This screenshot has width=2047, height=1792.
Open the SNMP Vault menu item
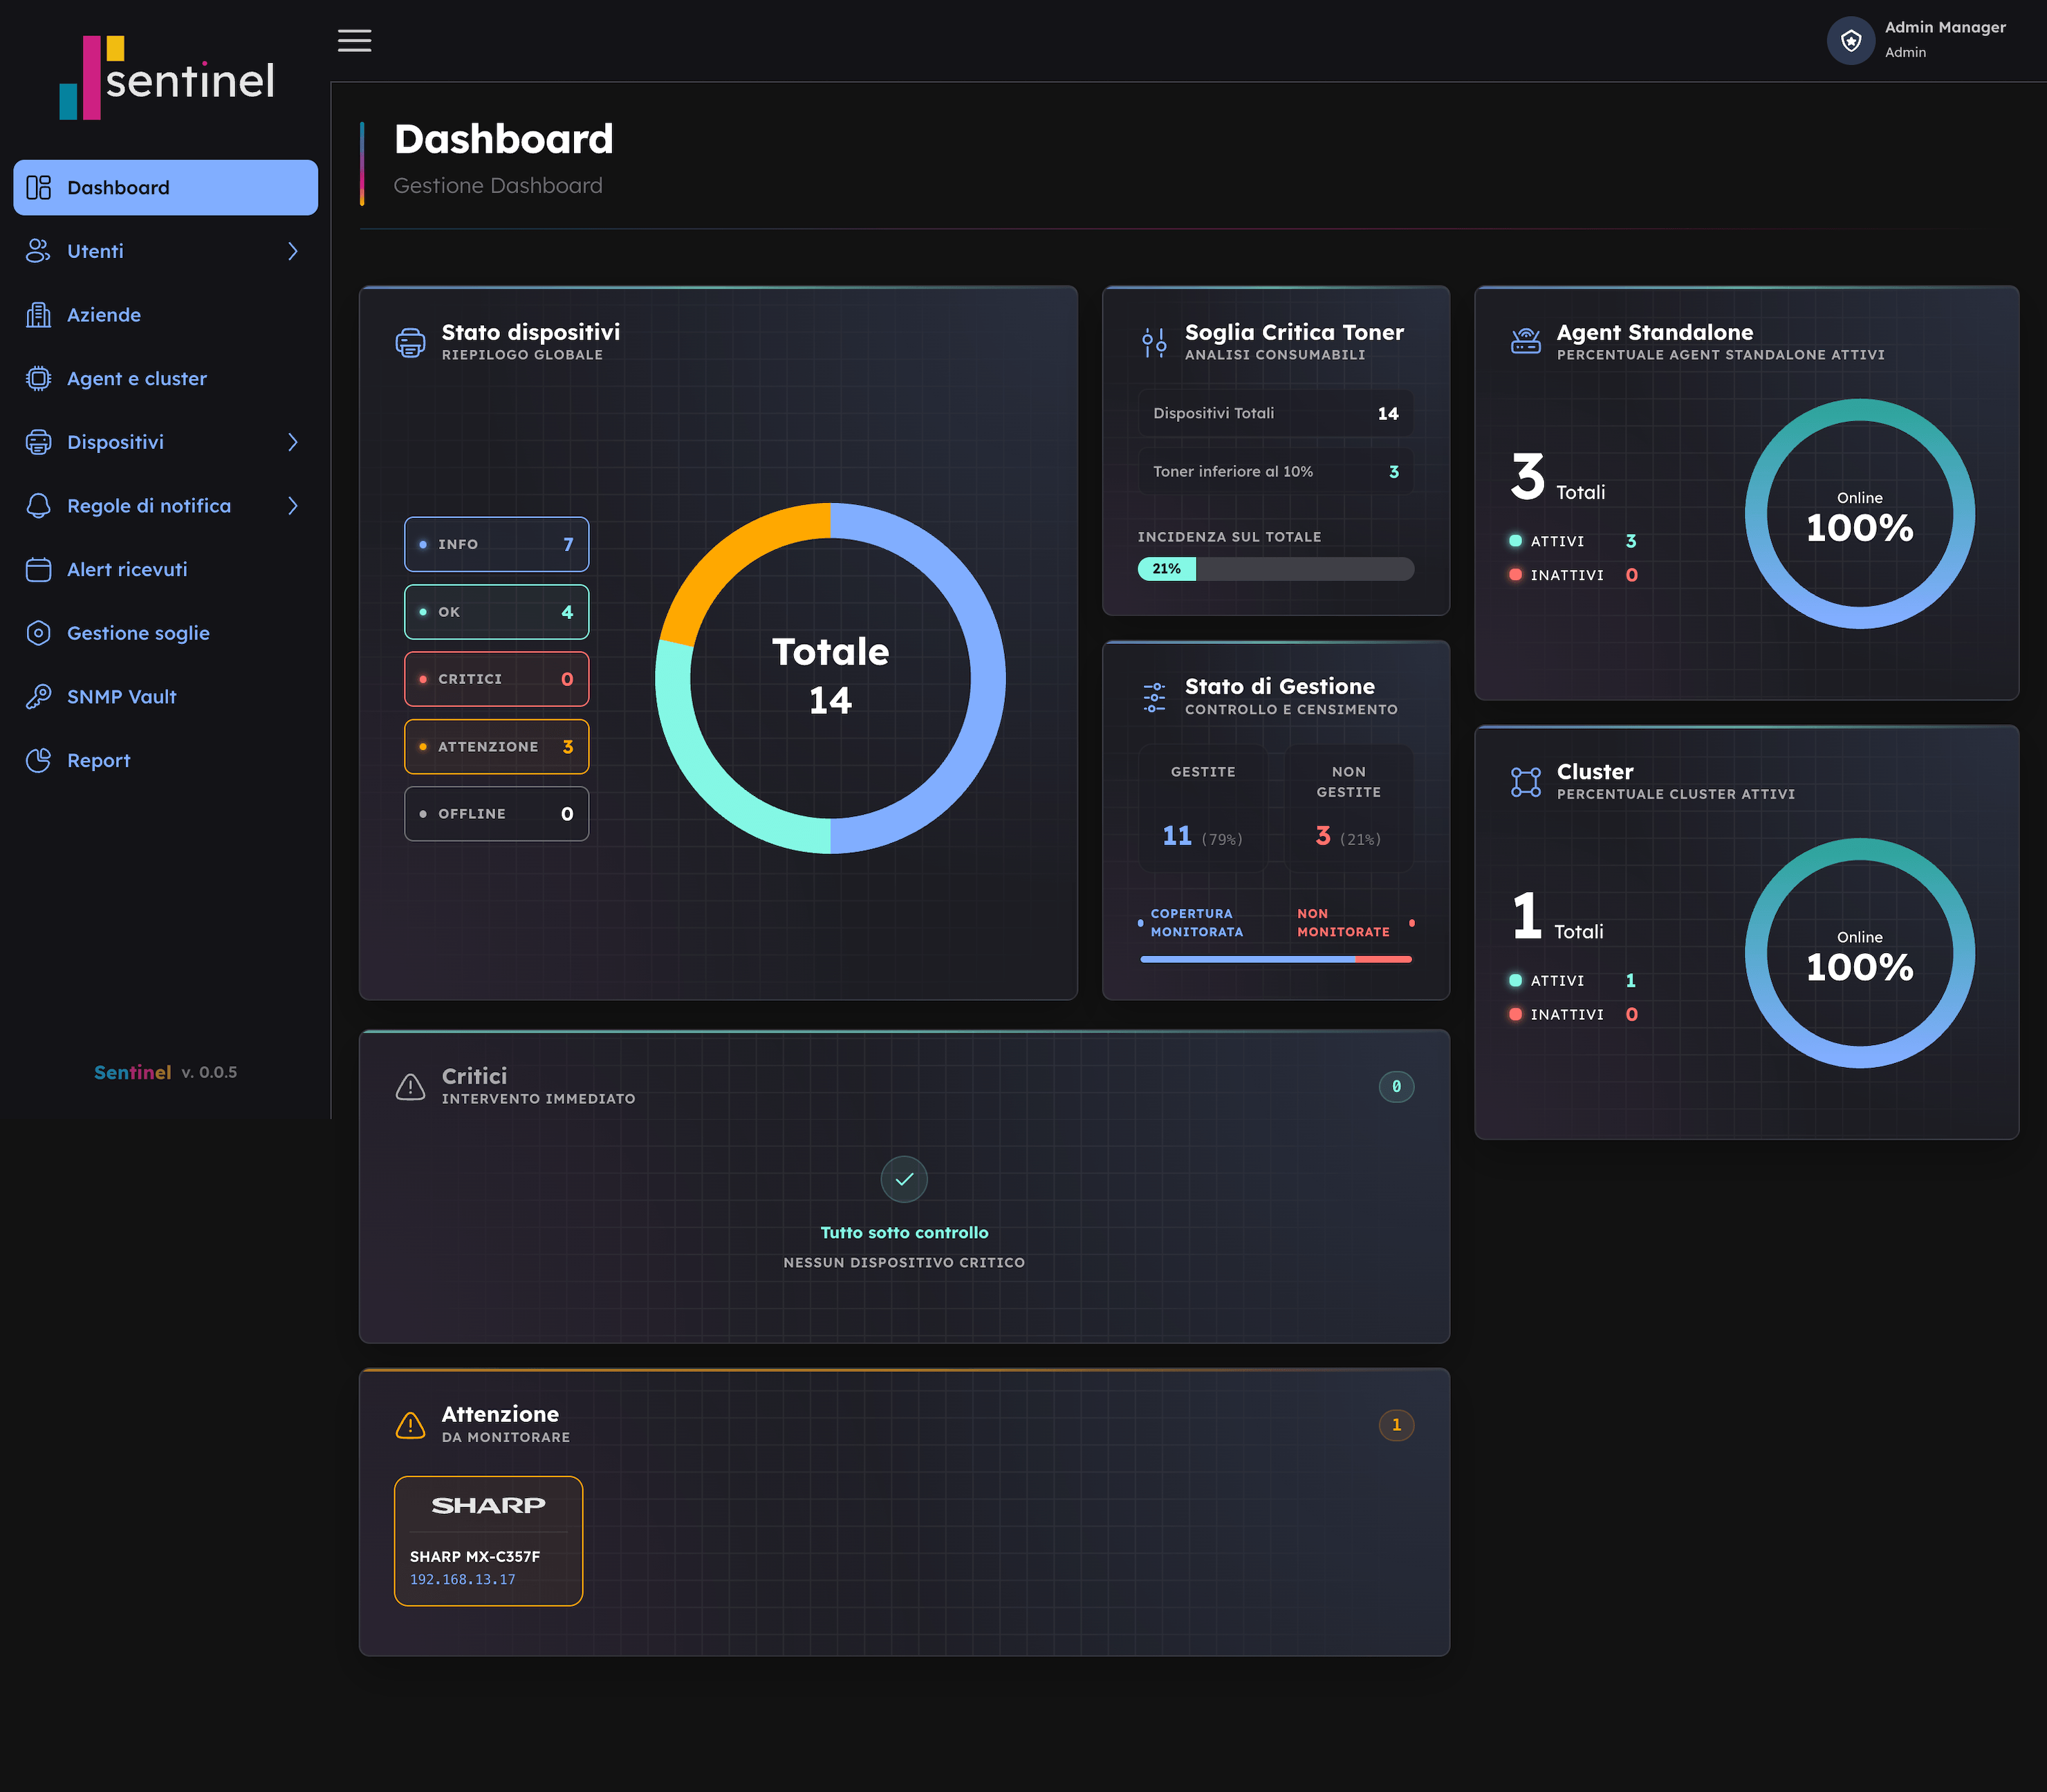[165, 696]
